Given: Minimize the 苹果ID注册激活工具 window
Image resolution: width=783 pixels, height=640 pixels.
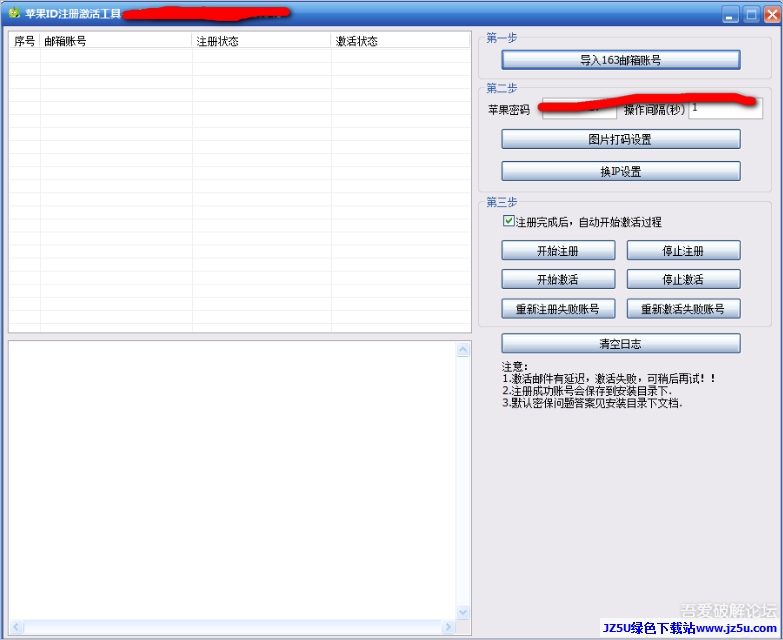Looking at the screenshot, I should coord(730,14).
